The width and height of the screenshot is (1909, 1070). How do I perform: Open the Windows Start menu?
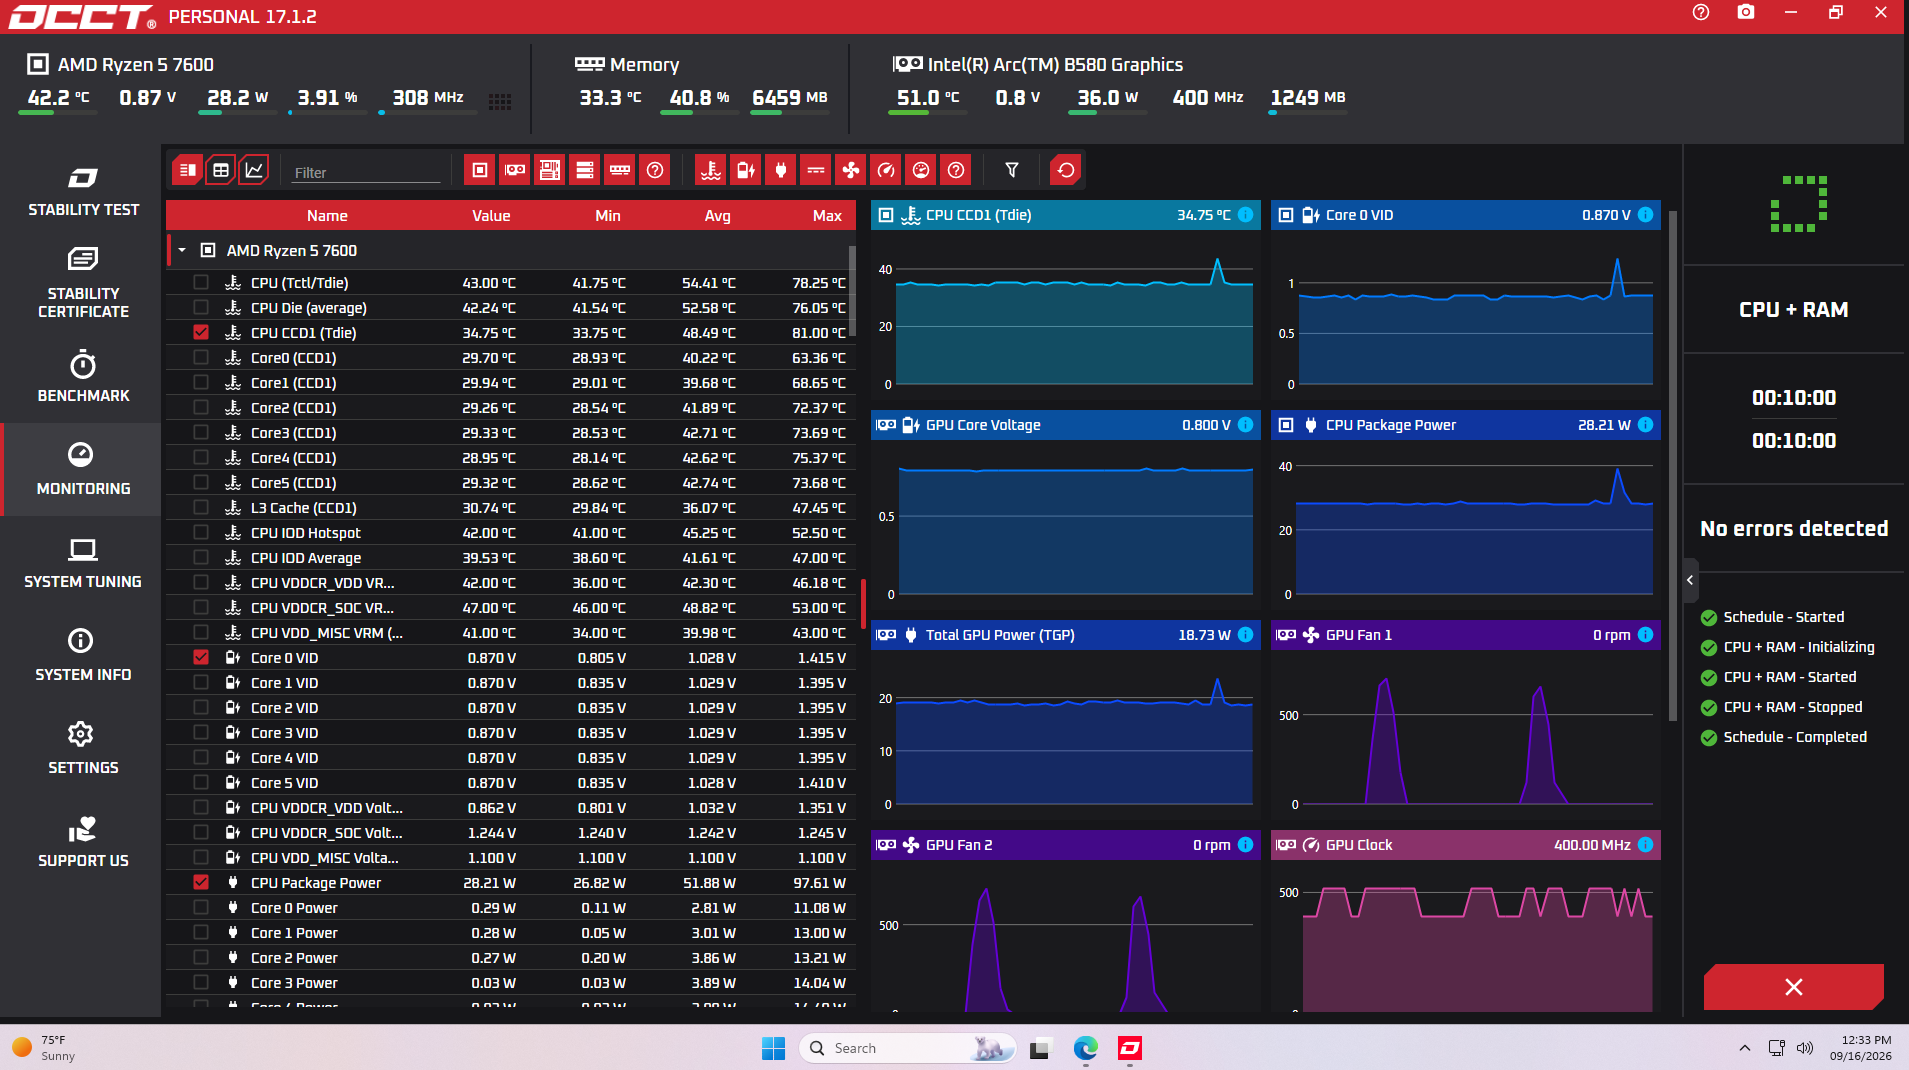(773, 1048)
